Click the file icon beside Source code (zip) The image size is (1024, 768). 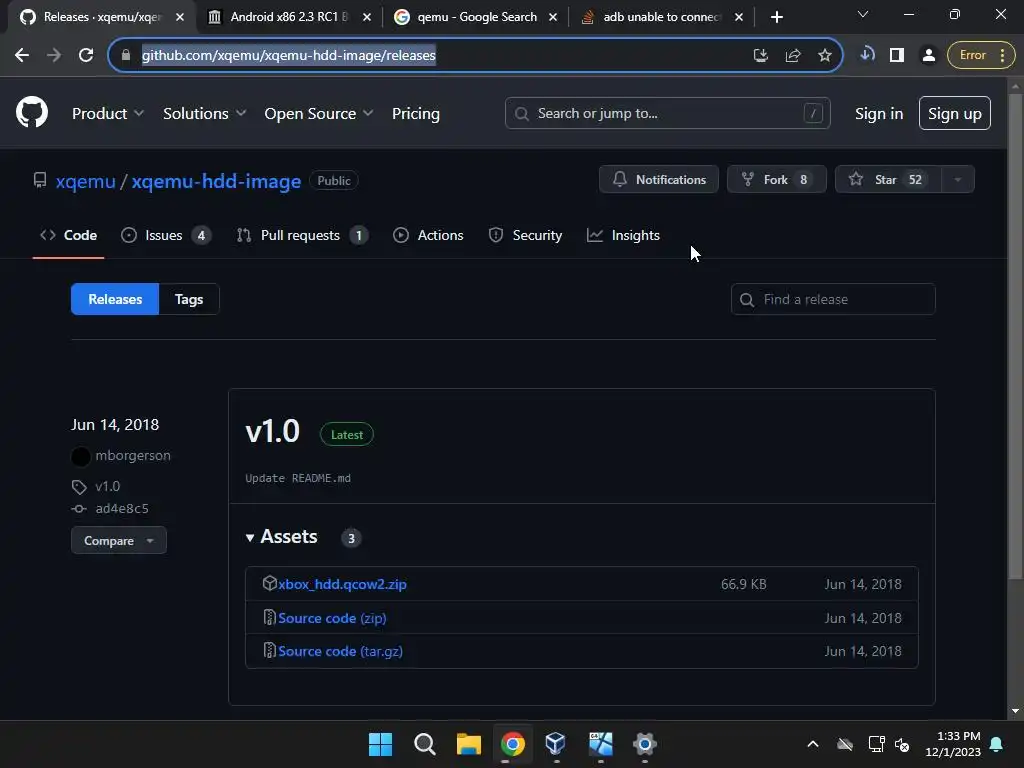coord(269,616)
